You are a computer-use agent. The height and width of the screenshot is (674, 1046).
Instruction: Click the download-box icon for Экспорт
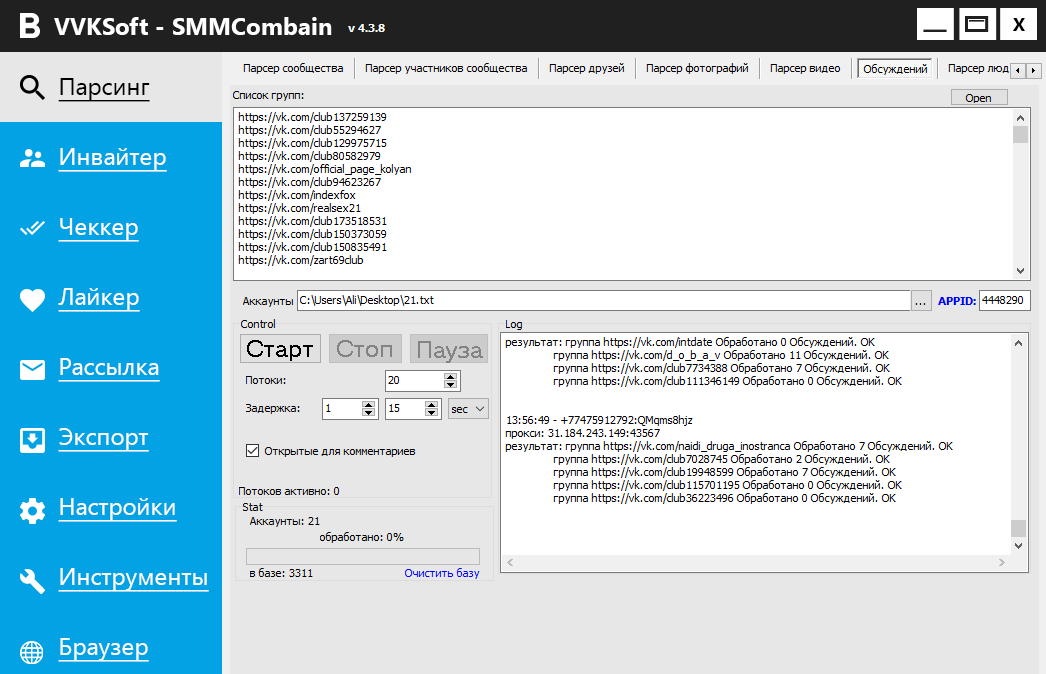(32, 439)
